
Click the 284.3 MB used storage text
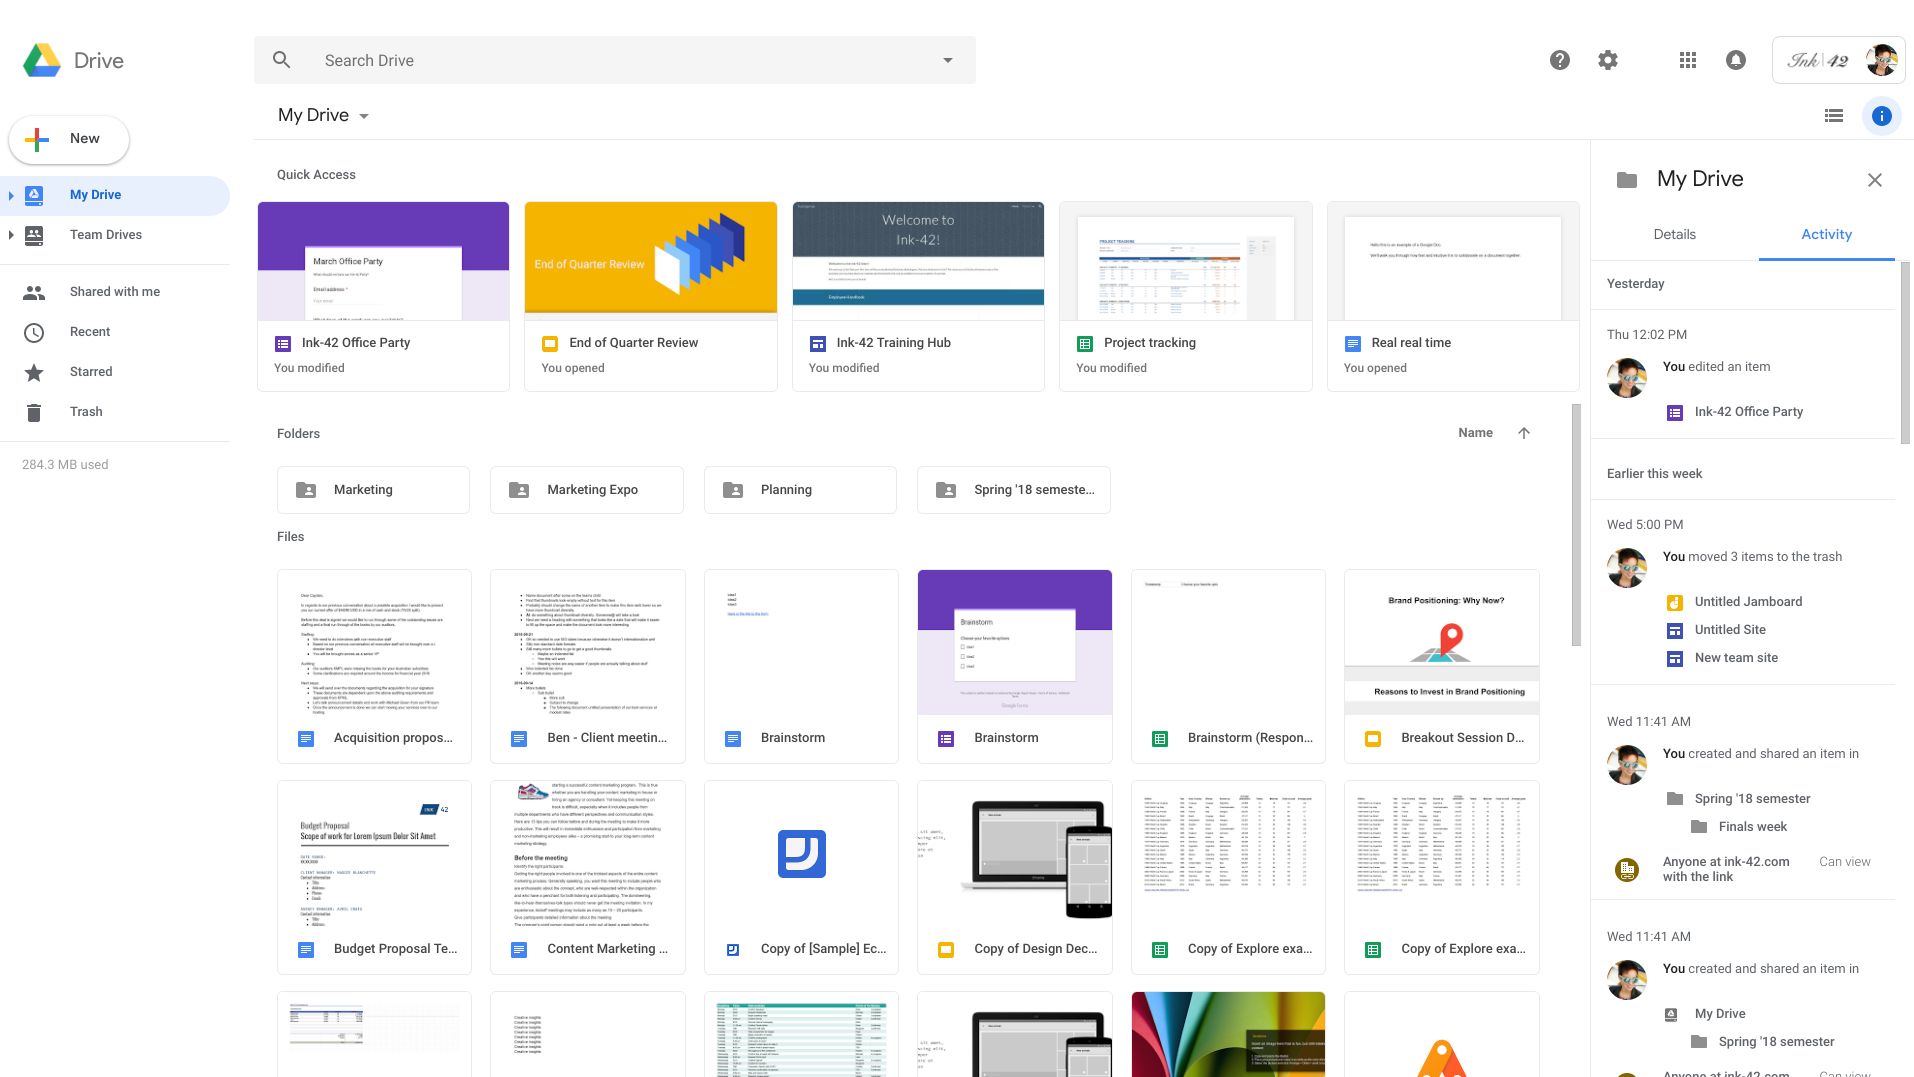point(65,465)
